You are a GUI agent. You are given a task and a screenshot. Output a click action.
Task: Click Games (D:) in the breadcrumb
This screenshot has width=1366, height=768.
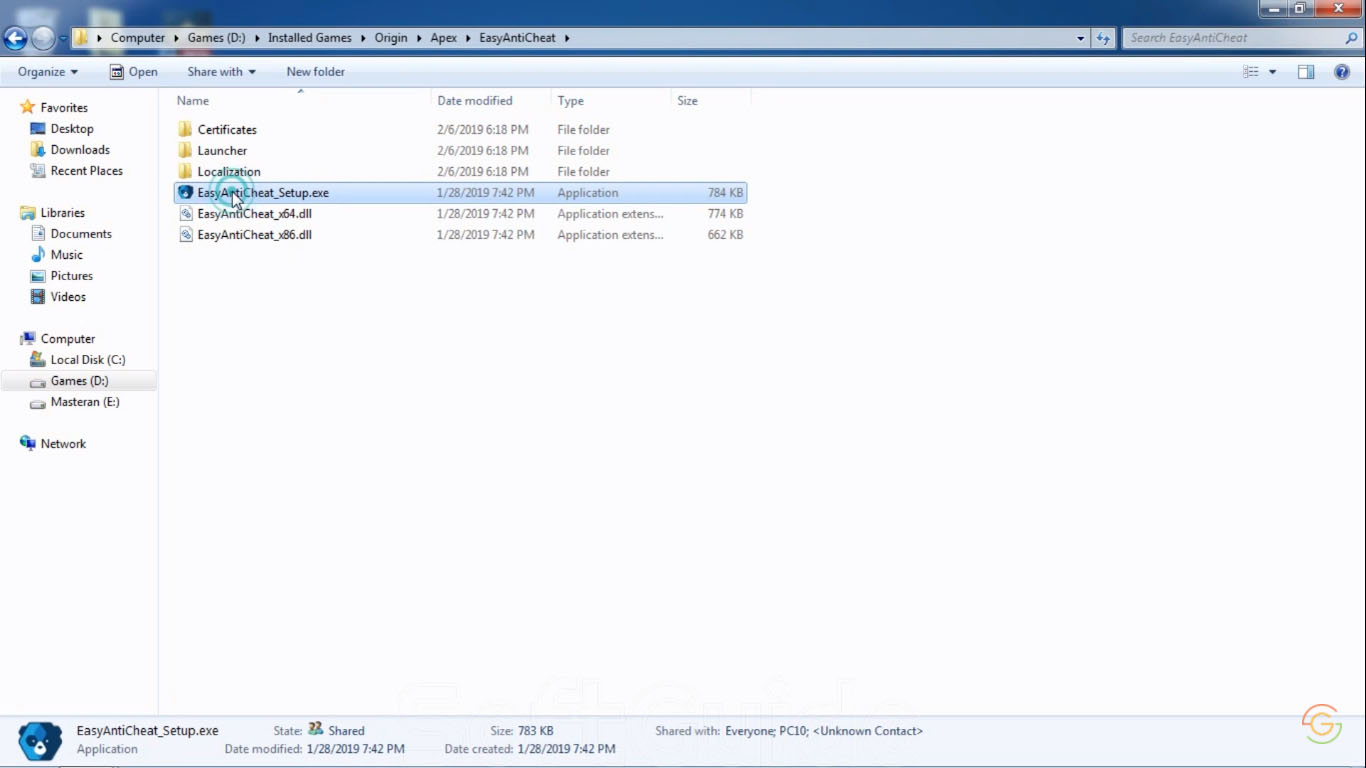click(x=216, y=38)
